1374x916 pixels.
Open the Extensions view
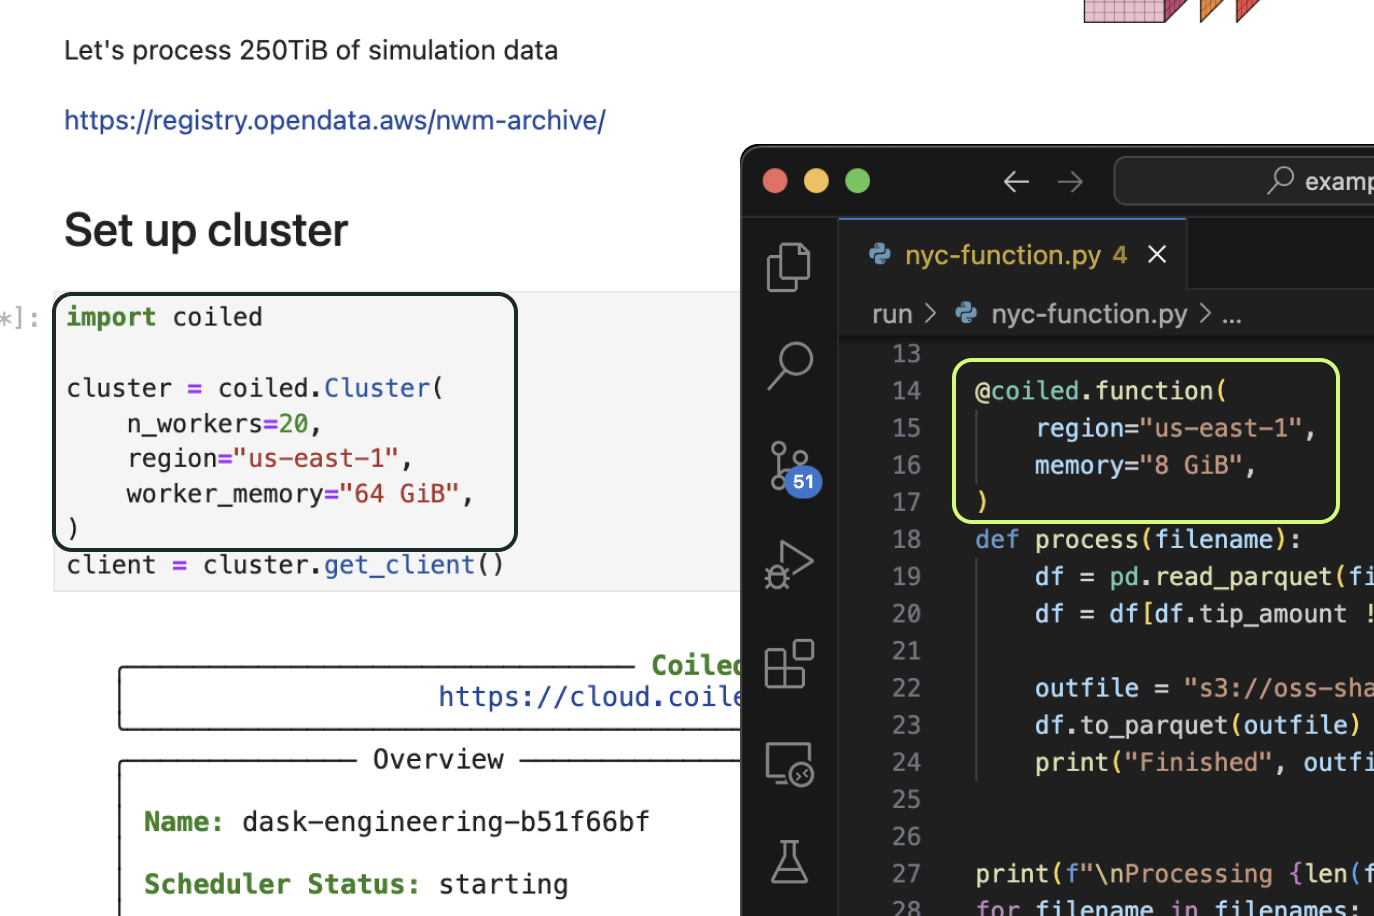pyautogui.click(x=789, y=664)
